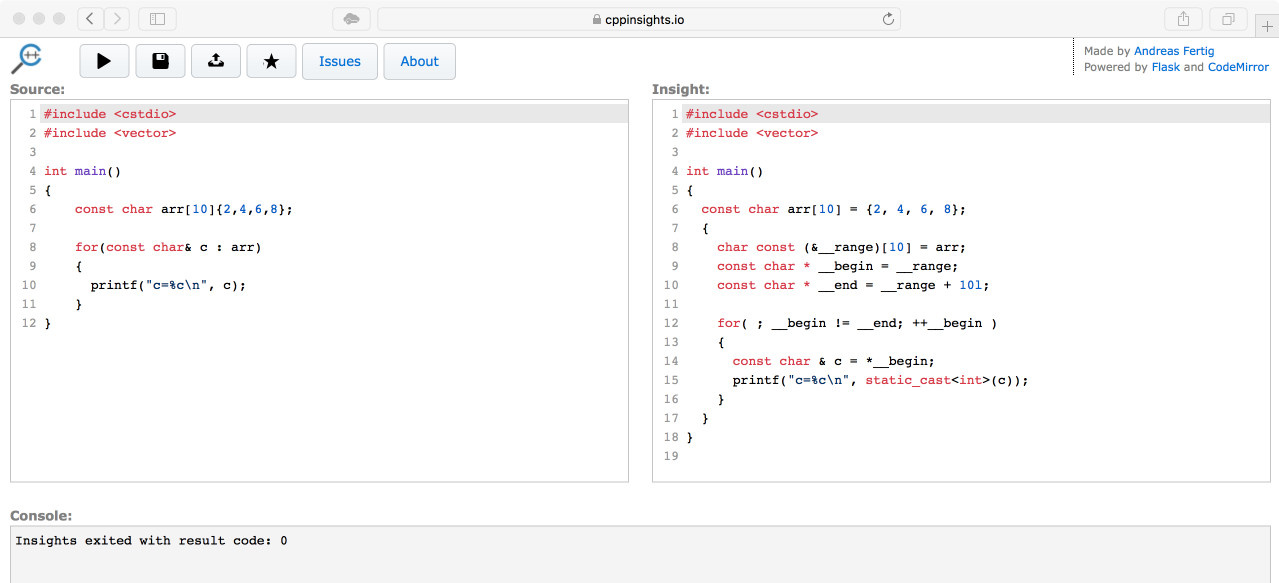Place cursor on printf line in Source editor

168,285
